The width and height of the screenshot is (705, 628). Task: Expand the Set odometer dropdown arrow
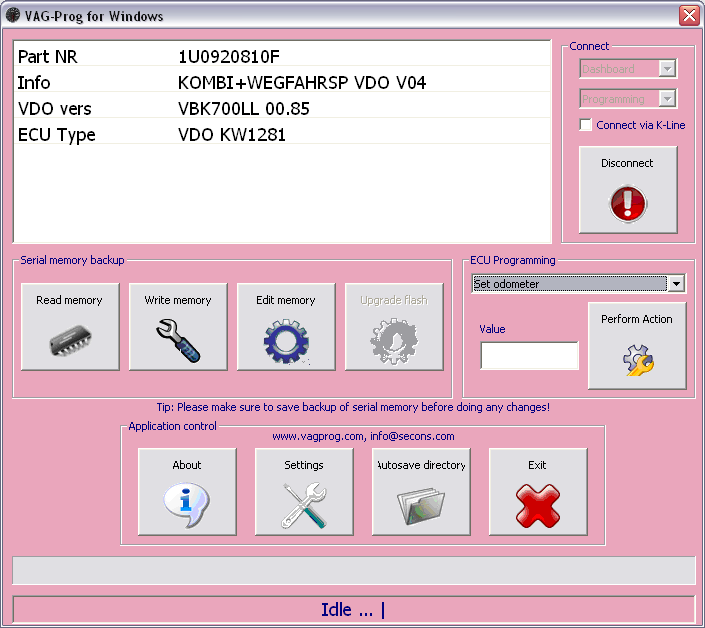pyautogui.click(x=676, y=283)
